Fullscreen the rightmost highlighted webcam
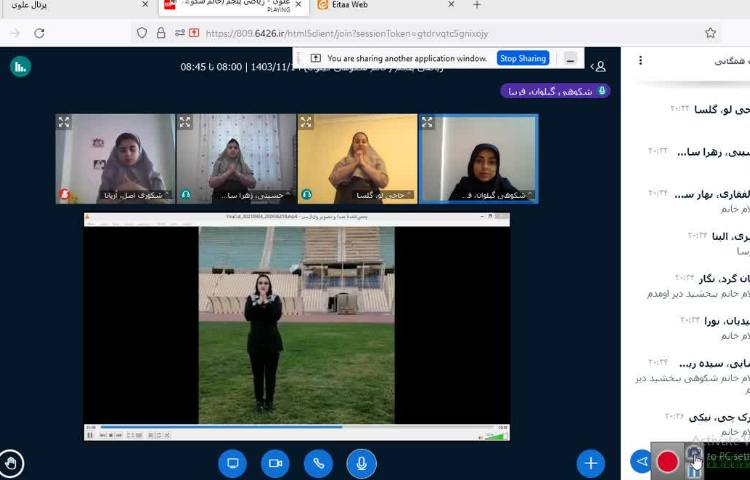 (428, 122)
